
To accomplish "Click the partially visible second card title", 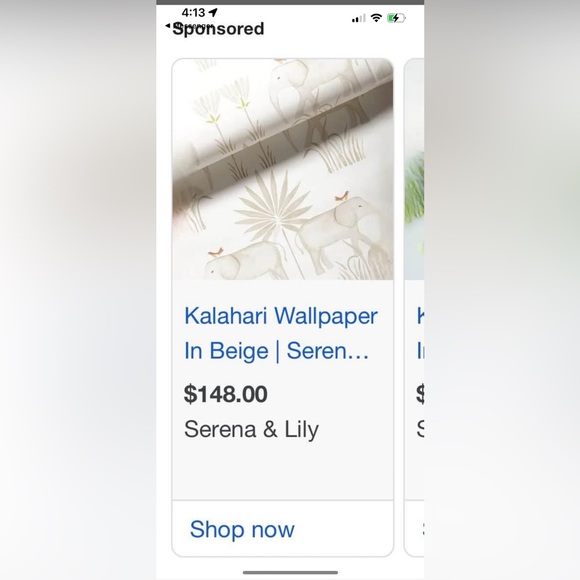I will pos(420,333).
